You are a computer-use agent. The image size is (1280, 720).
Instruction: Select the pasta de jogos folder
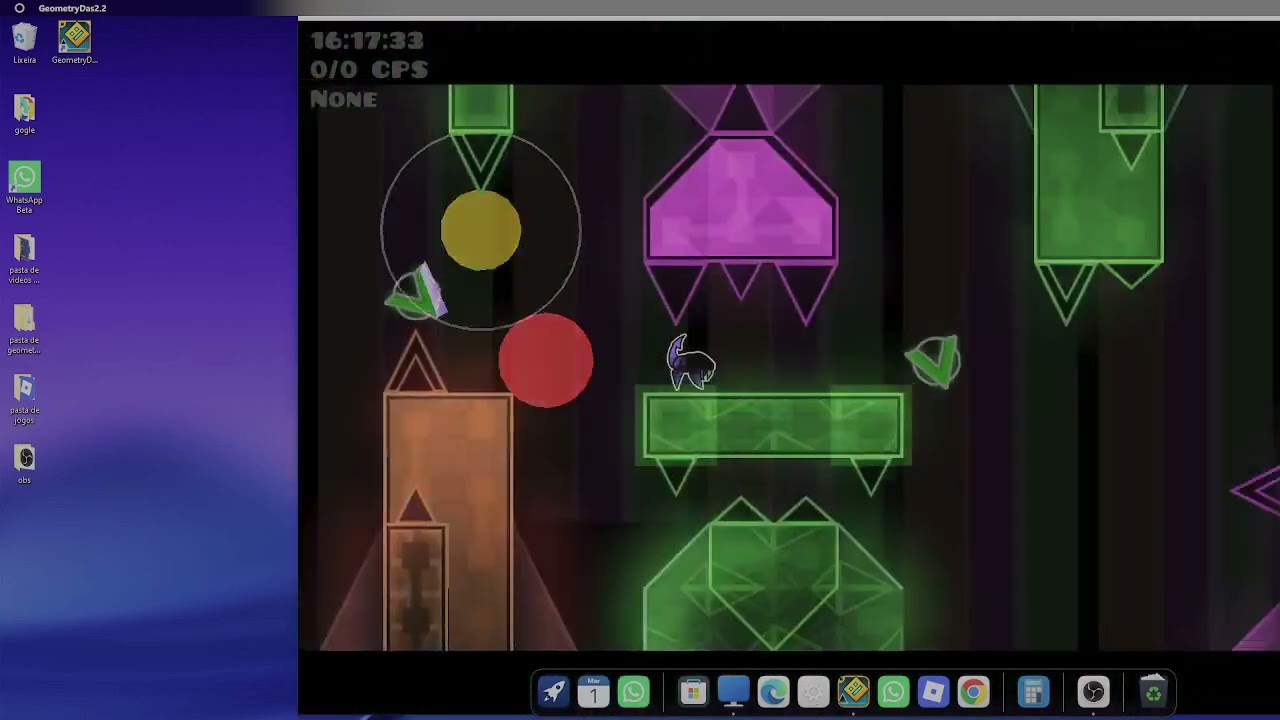25,398
